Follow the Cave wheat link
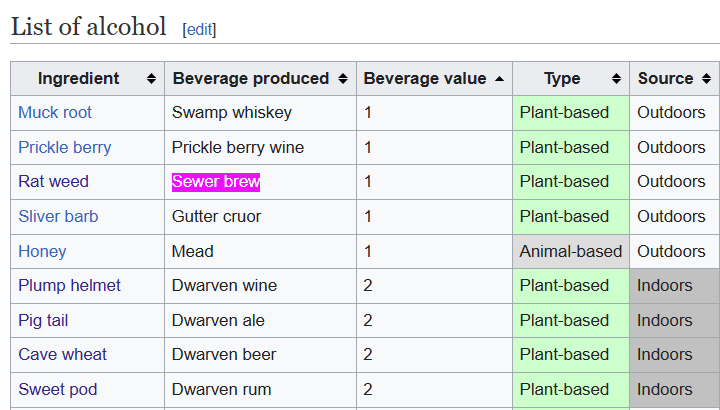 click(62, 354)
